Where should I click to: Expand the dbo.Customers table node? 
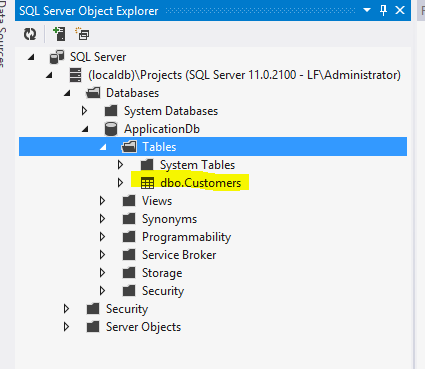[x=120, y=183]
